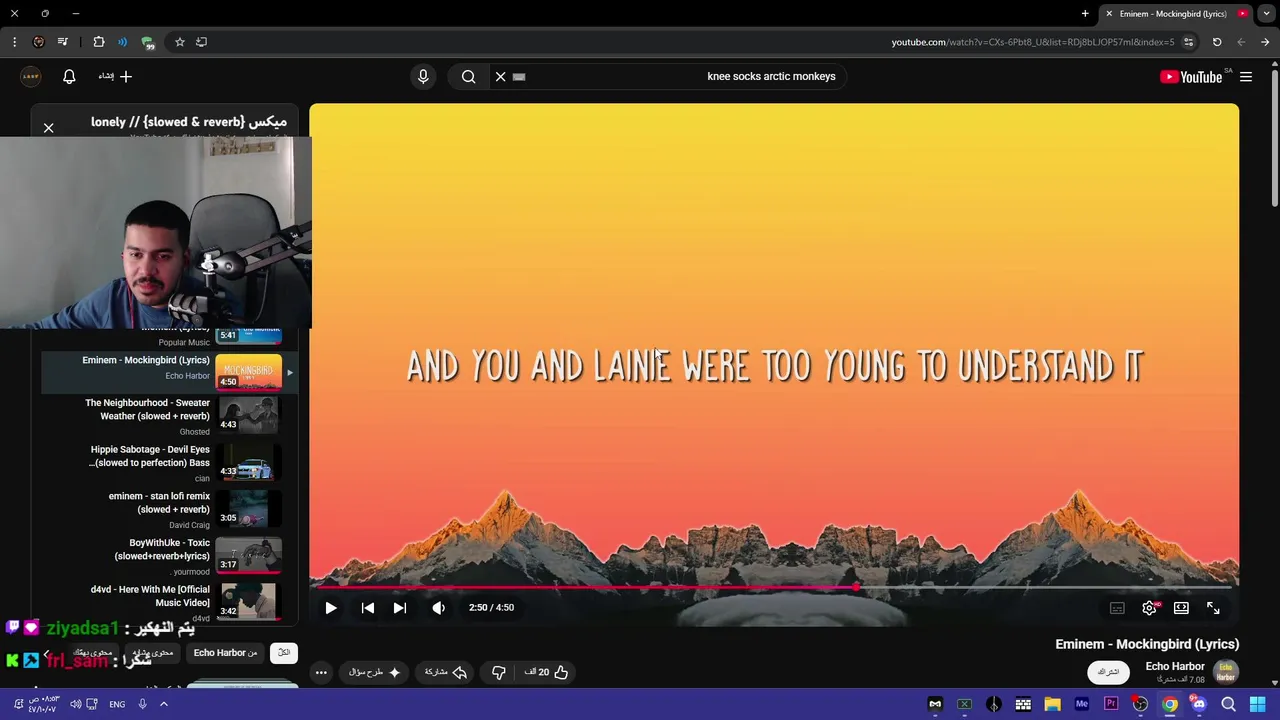Click the sparkle Ask question button

375,672
